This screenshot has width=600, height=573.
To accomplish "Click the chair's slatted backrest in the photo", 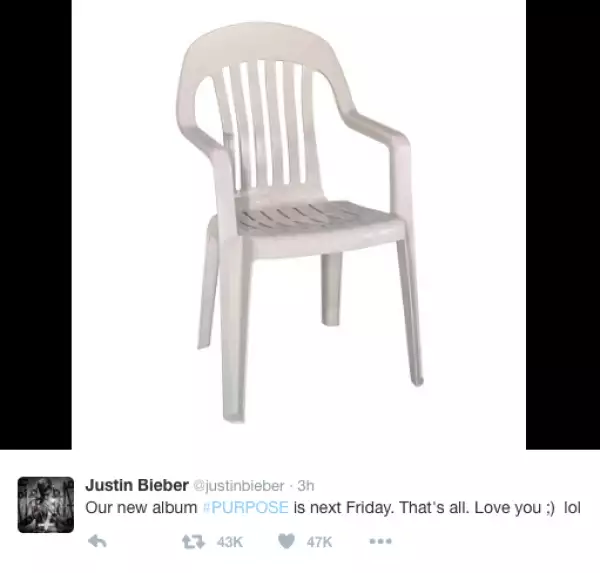I will (264, 122).
